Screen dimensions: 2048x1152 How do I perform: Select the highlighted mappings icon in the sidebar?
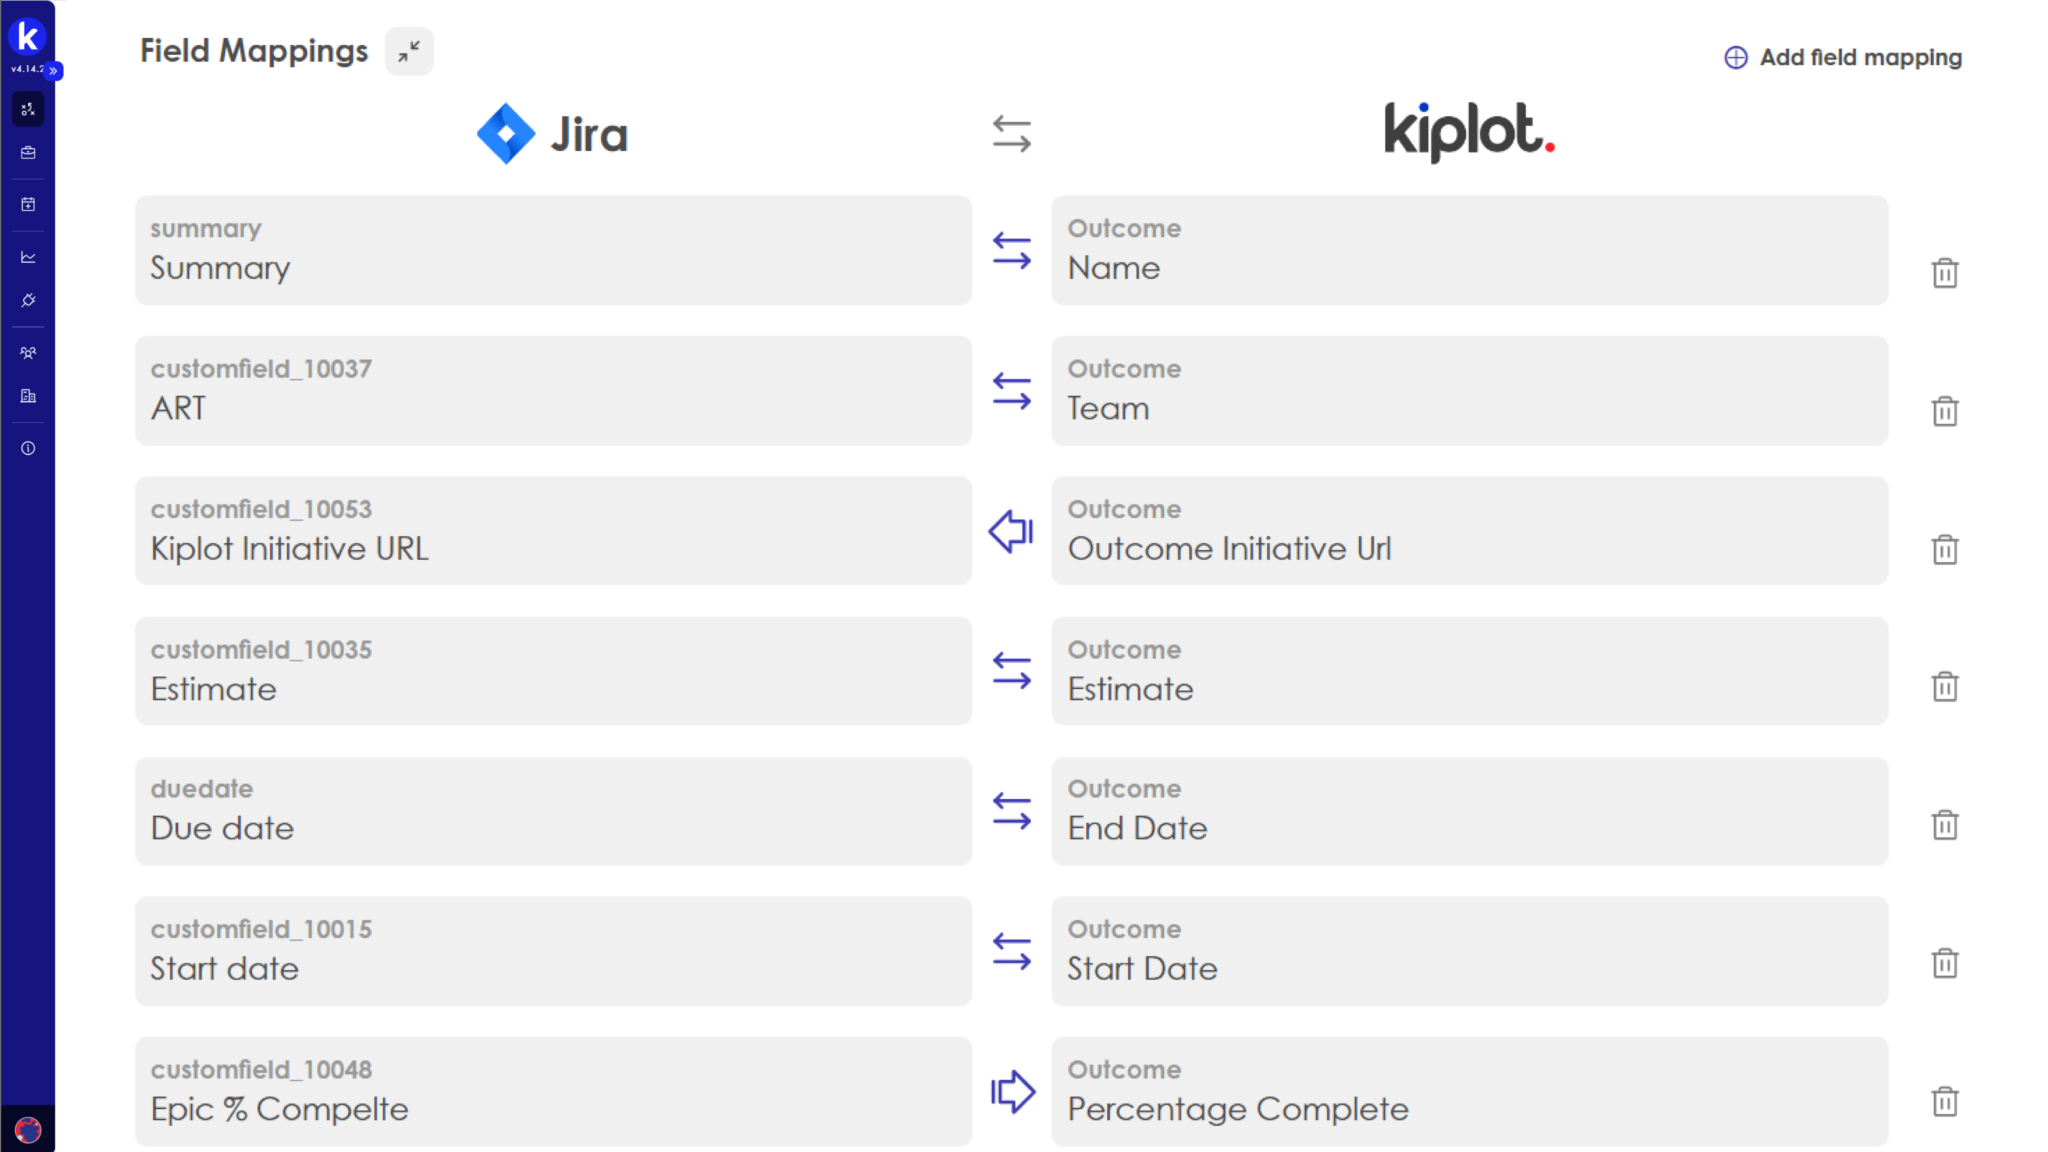tap(28, 109)
